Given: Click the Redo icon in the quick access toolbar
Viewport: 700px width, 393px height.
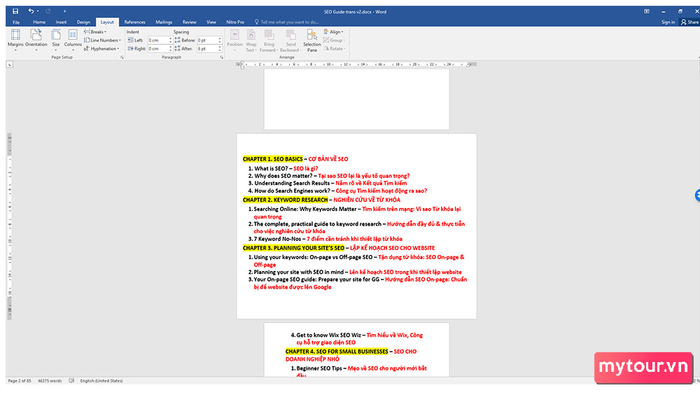Looking at the screenshot, I should [x=48, y=11].
